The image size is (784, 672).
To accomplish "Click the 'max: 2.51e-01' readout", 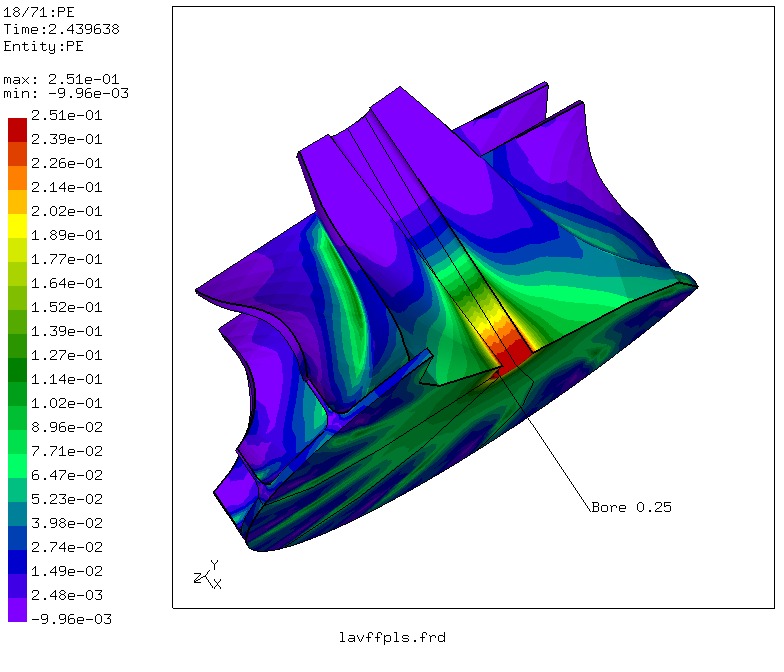I will [57, 78].
